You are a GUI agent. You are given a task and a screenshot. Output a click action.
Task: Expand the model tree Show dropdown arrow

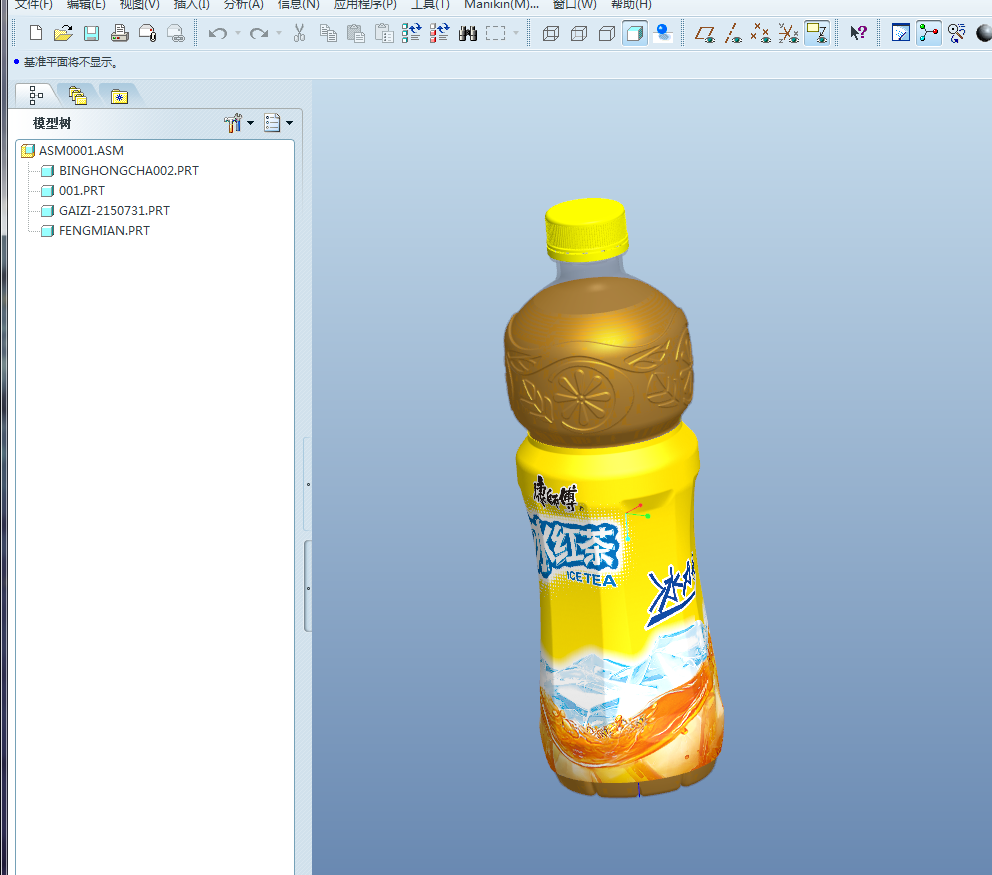click(251, 123)
